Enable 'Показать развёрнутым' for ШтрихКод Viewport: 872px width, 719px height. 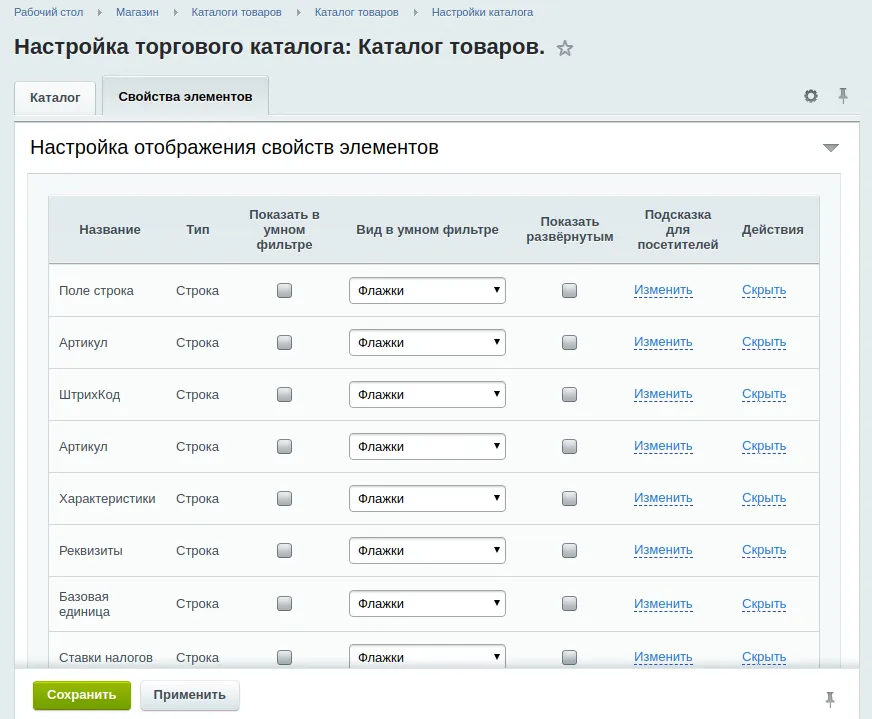[569, 394]
